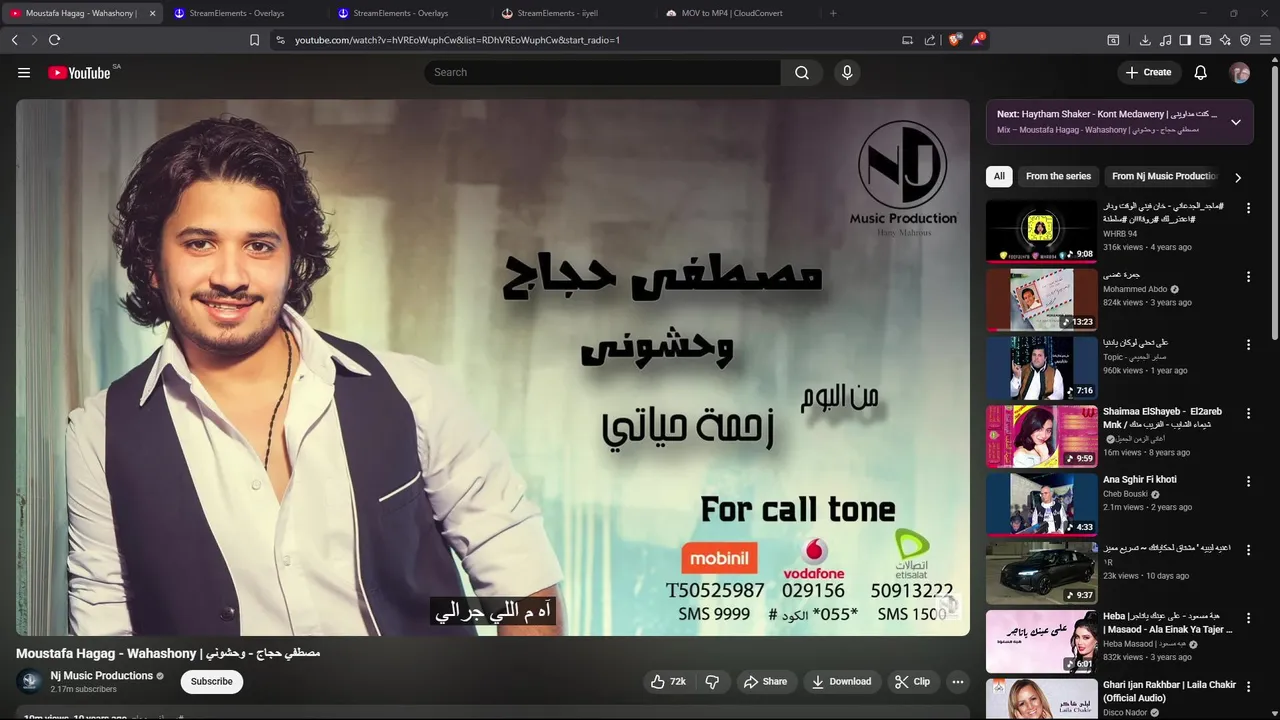Share this page via address bar icon

pyautogui.click(x=930, y=40)
